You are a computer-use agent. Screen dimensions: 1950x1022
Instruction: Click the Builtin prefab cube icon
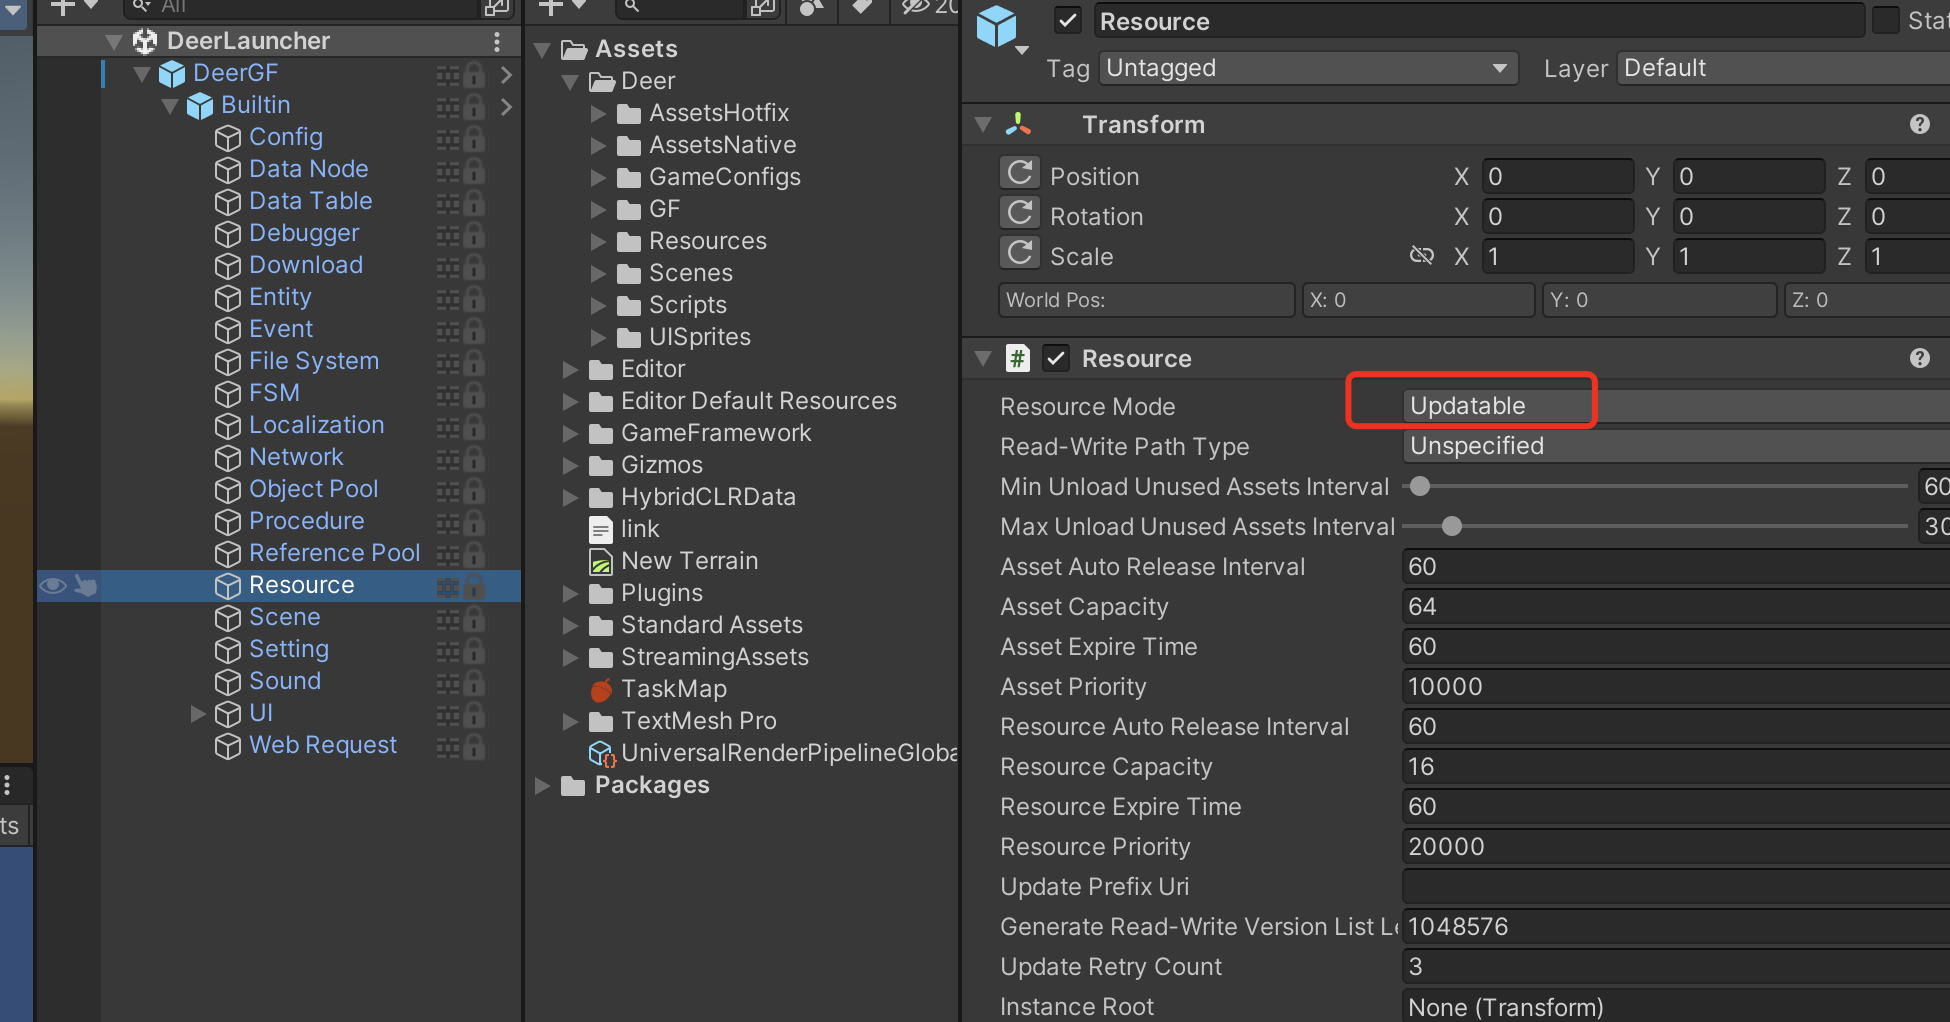(200, 105)
